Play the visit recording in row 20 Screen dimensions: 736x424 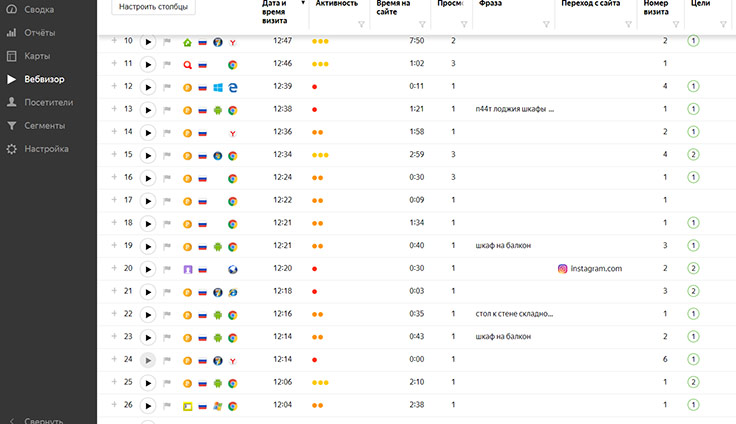147,269
